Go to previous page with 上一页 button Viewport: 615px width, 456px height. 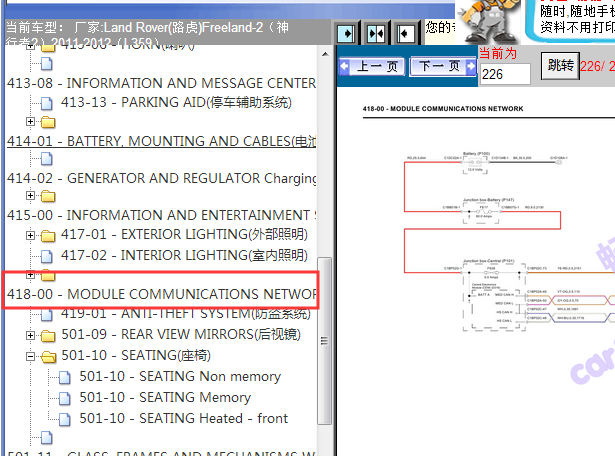[x=372, y=66]
